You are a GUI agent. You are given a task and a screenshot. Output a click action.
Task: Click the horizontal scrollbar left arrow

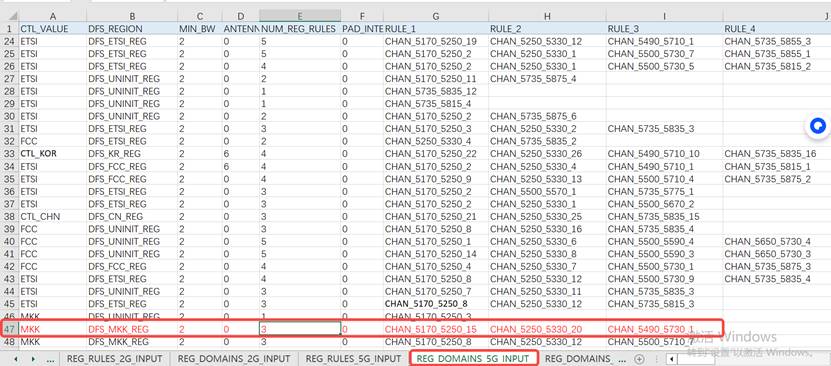671,359
